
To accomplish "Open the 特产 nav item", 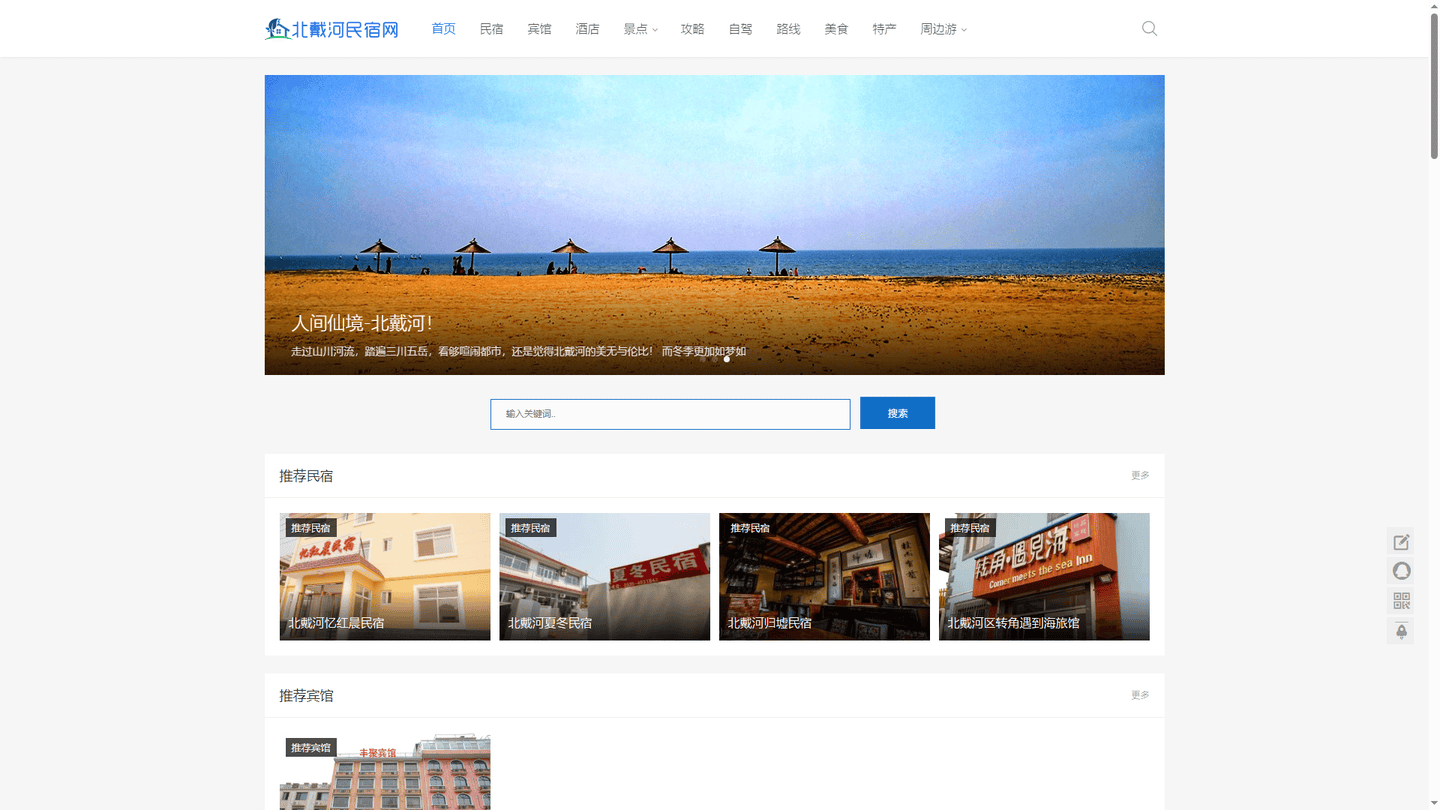I will 884,29.
